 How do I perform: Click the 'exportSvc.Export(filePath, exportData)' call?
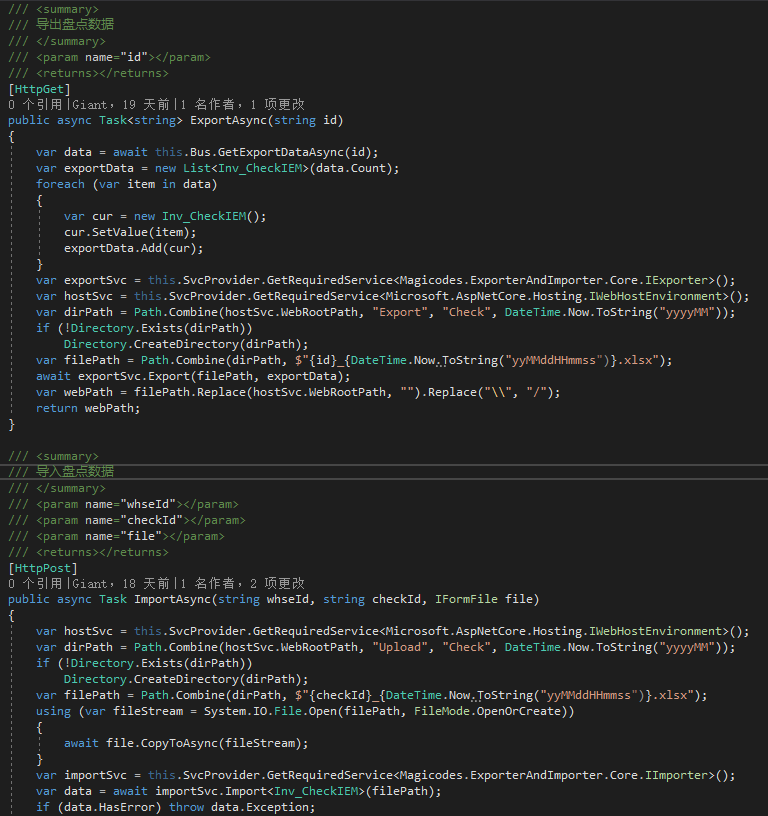pyautogui.click(x=211, y=376)
